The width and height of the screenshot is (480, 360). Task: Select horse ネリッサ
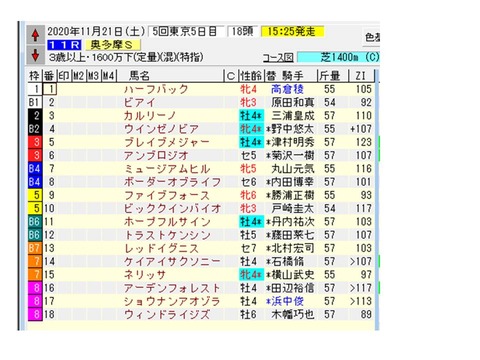click(145, 275)
